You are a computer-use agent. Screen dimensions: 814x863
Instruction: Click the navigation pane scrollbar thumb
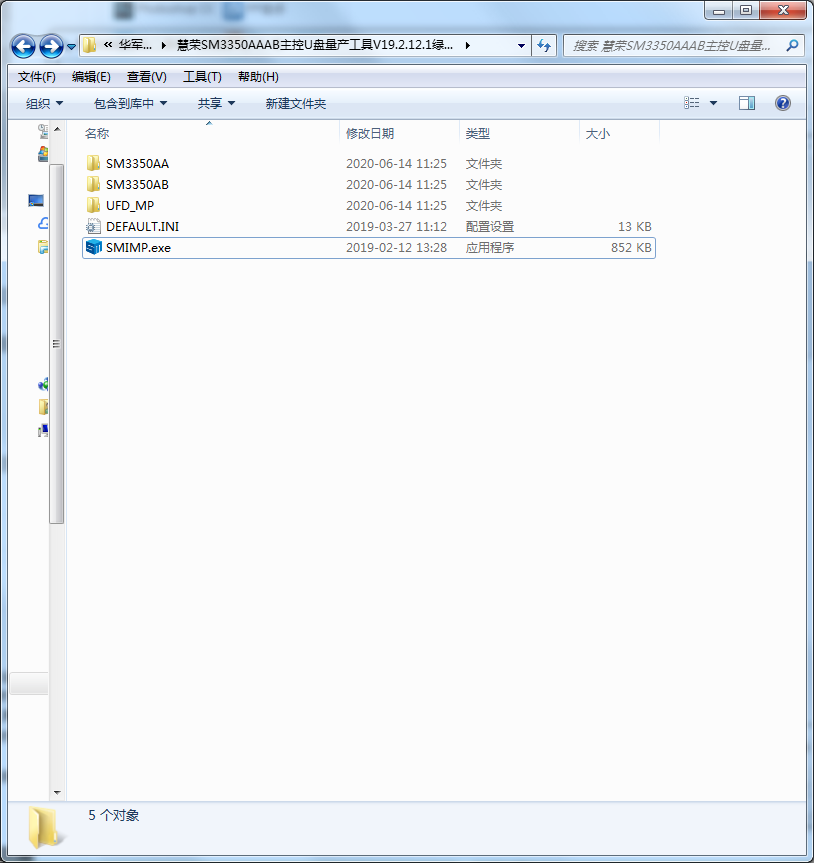click(57, 343)
